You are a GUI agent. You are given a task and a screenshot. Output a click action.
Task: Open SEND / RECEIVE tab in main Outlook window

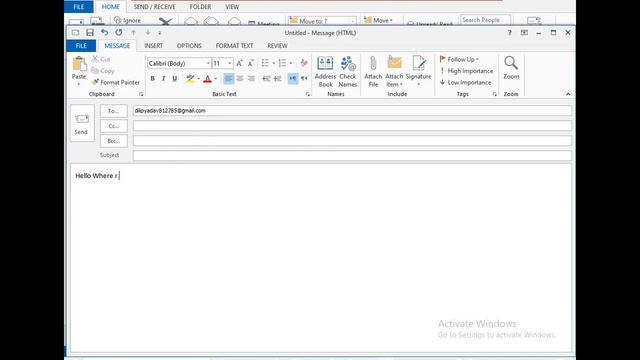point(154,7)
